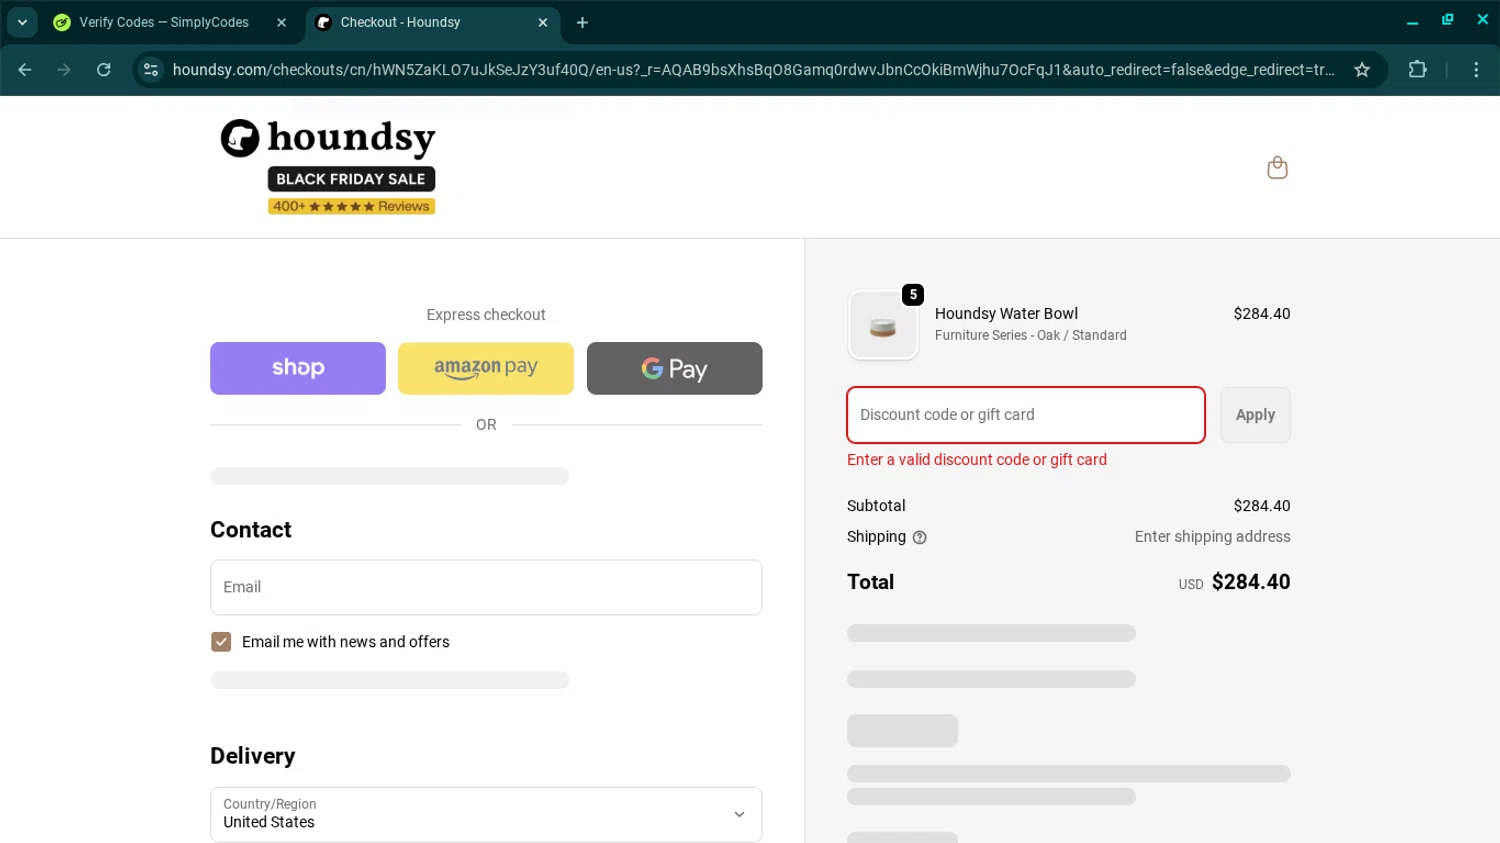The height and width of the screenshot is (843, 1500).
Task: Click the Houndsy Water Bowl product name
Action: point(1006,314)
